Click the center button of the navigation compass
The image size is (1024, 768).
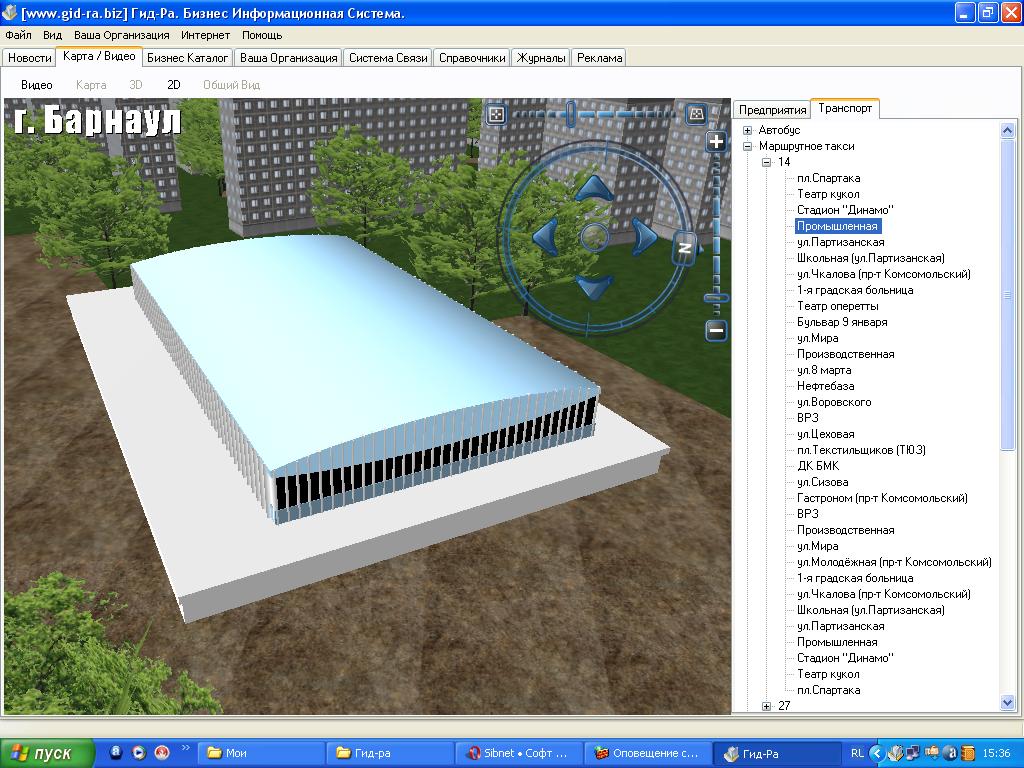coord(594,237)
